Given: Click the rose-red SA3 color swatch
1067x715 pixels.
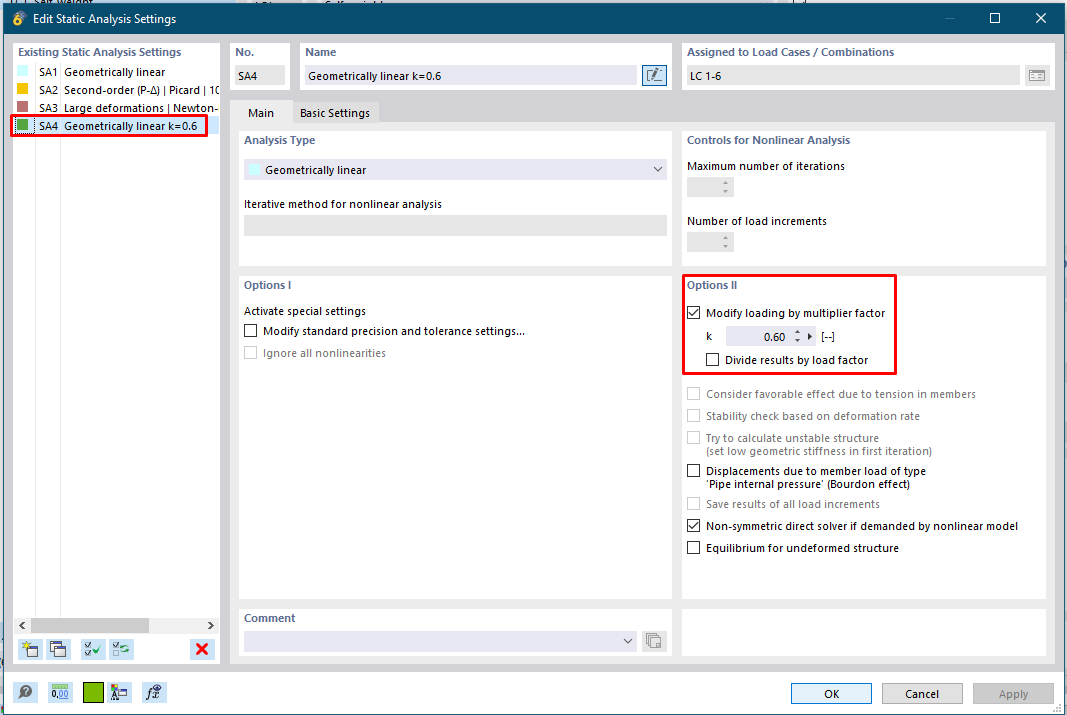Looking at the screenshot, I should [22, 107].
